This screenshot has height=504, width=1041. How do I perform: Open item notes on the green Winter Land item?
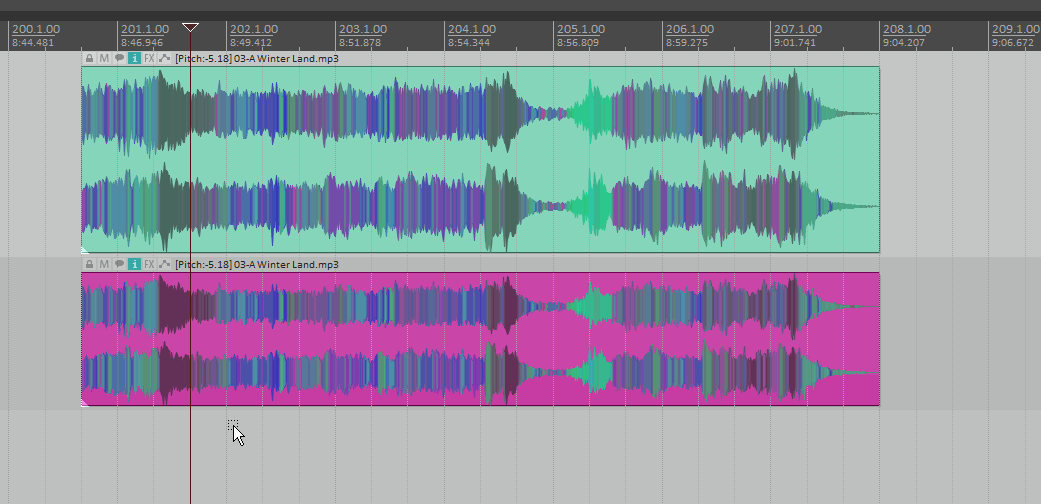point(120,58)
